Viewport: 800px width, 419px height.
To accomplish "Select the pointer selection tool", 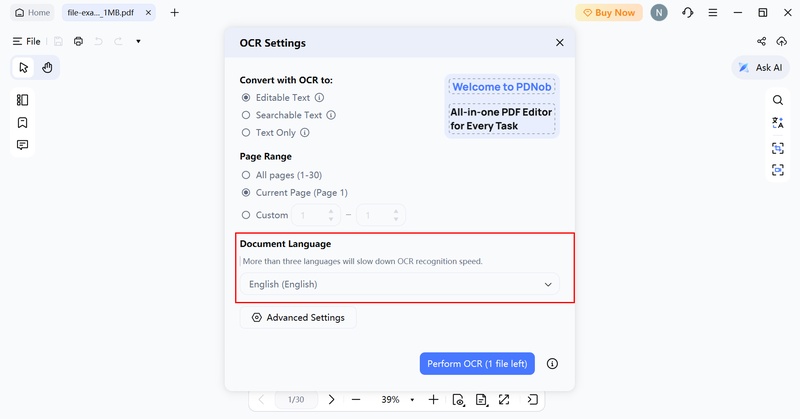I will pyautogui.click(x=23, y=67).
